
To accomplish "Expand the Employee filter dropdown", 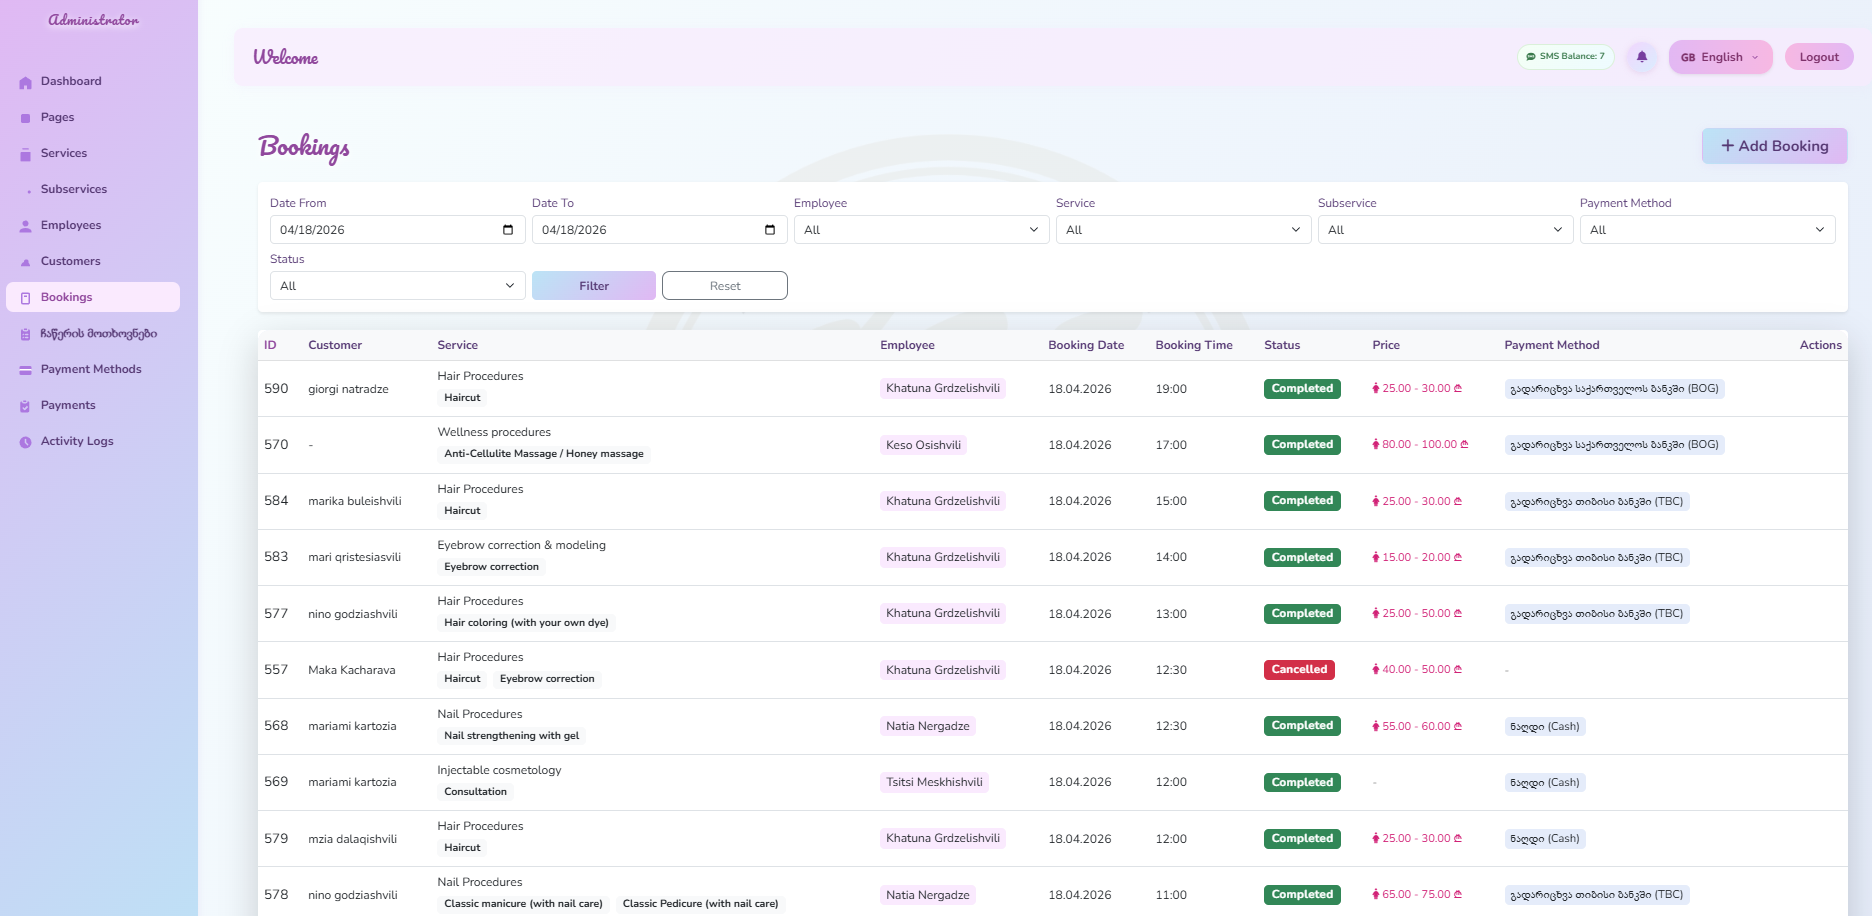I will click(x=921, y=230).
